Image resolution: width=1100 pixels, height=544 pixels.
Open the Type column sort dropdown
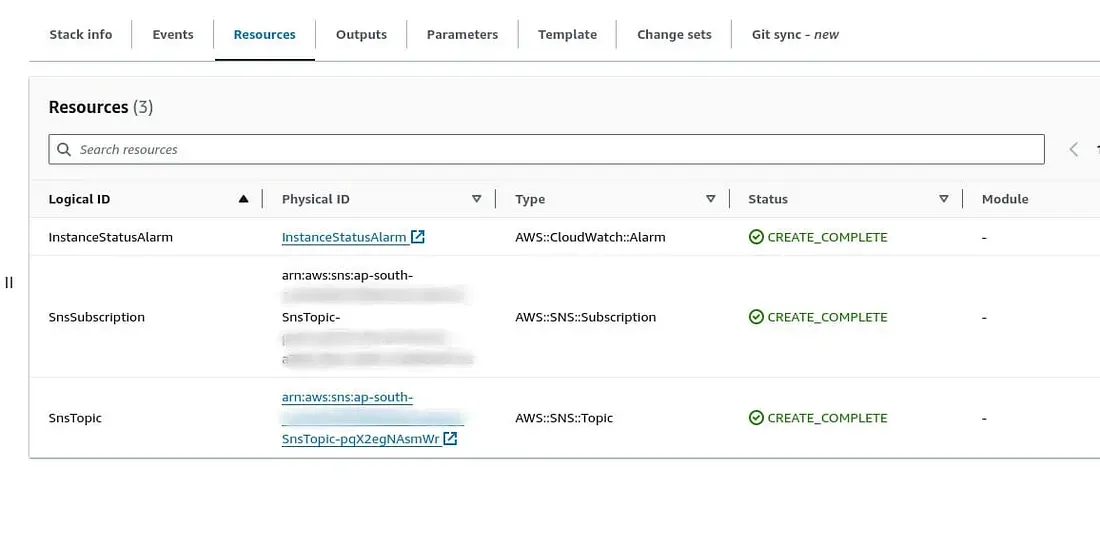[x=710, y=199]
